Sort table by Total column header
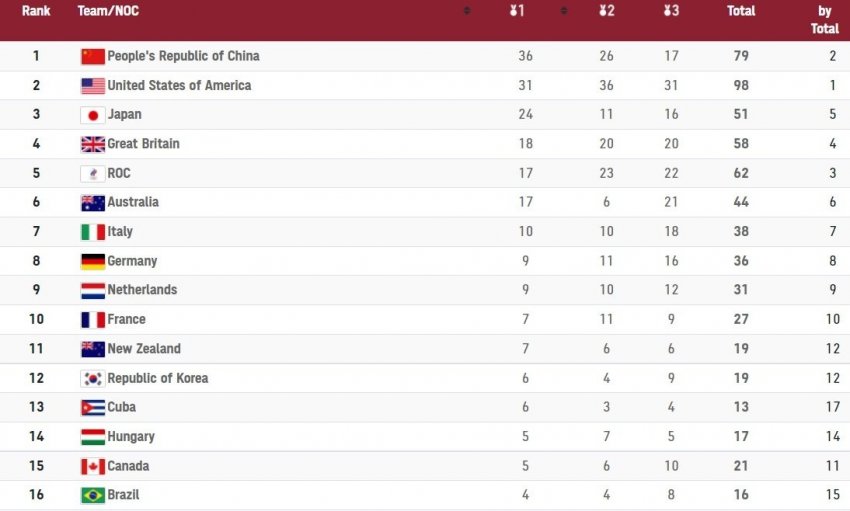Image resolution: width=850 pixels, height=511 pixels. [x=741, y=11]
